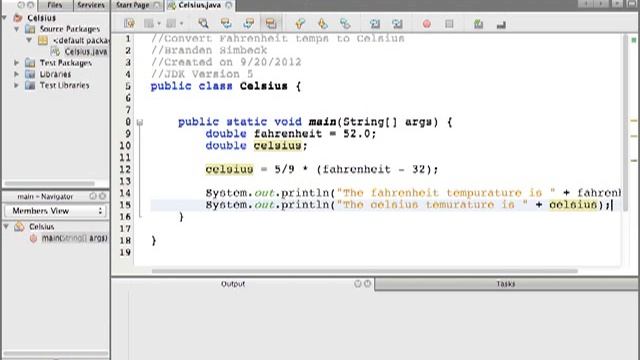Find previous occurrence toolbar icon
This screenshot has height=360, width=640.
(x=226, y=24)
